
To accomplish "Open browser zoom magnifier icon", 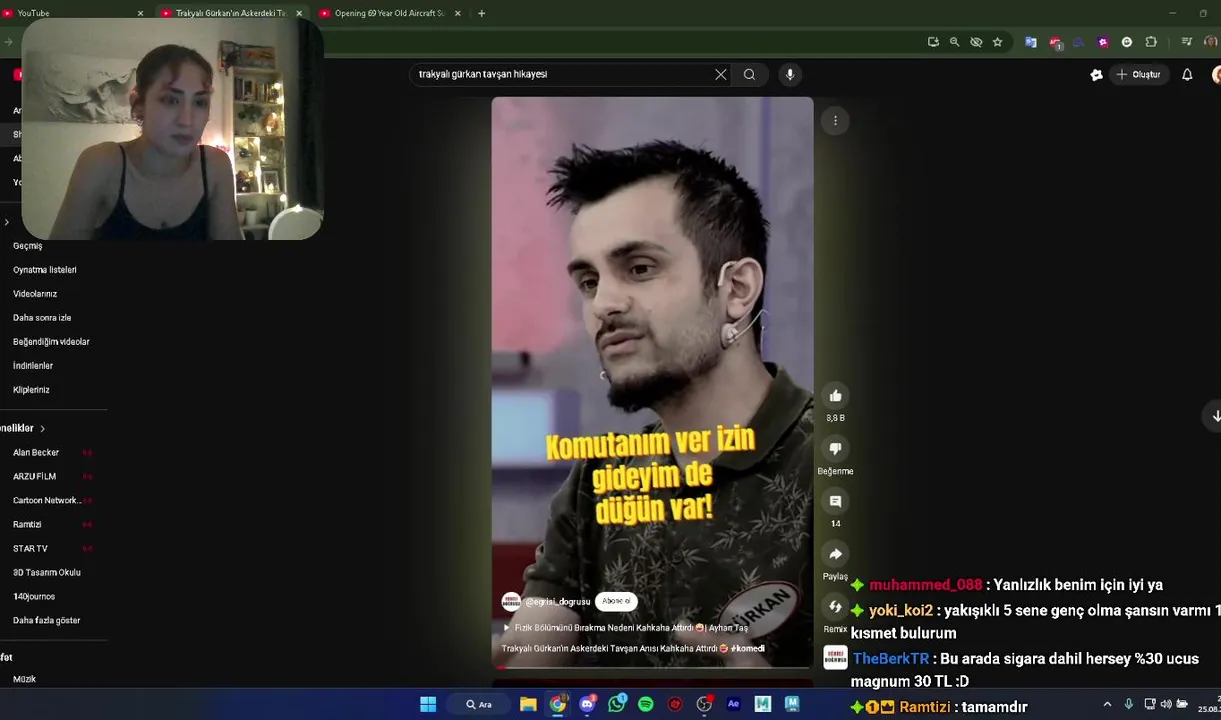I will click(x=954, y=42).
